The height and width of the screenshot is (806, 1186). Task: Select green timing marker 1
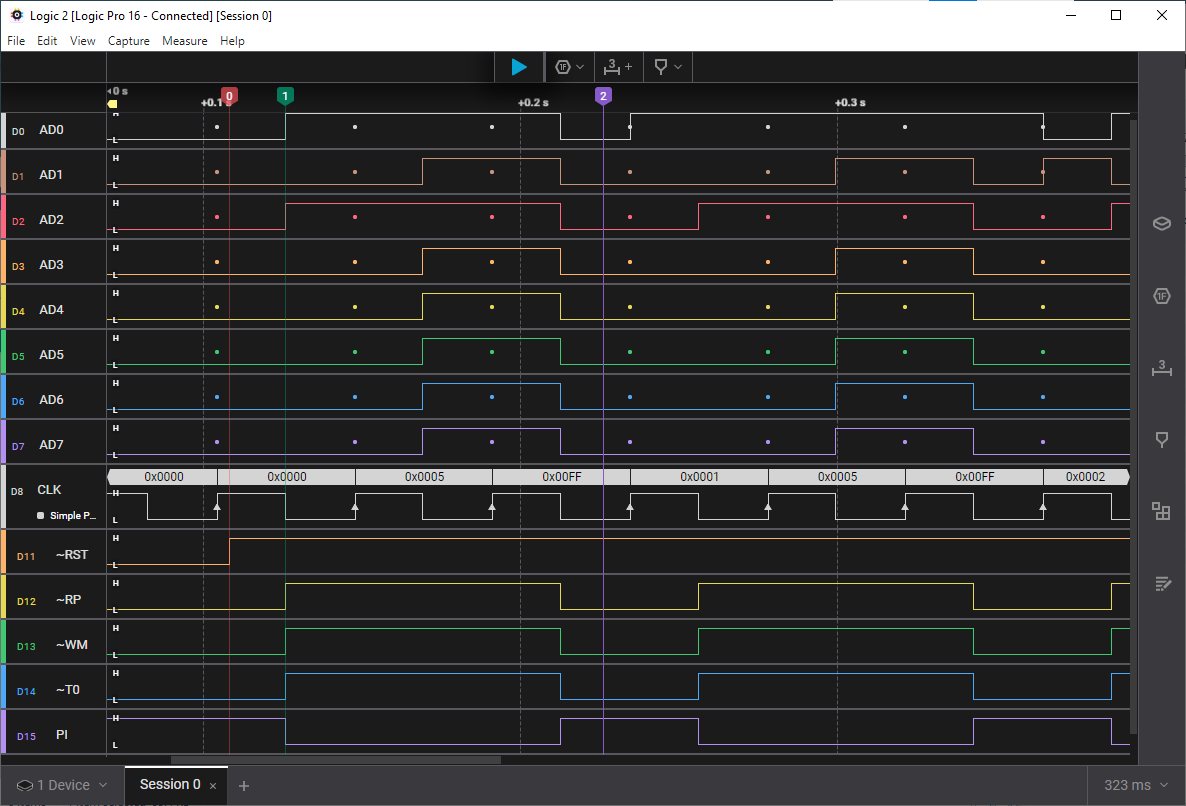click(x=285, y=96)
